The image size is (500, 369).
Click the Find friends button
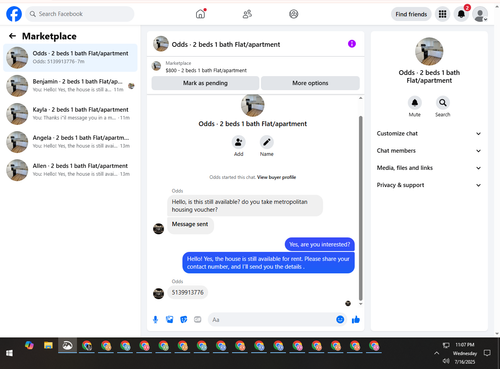[411, 14]
